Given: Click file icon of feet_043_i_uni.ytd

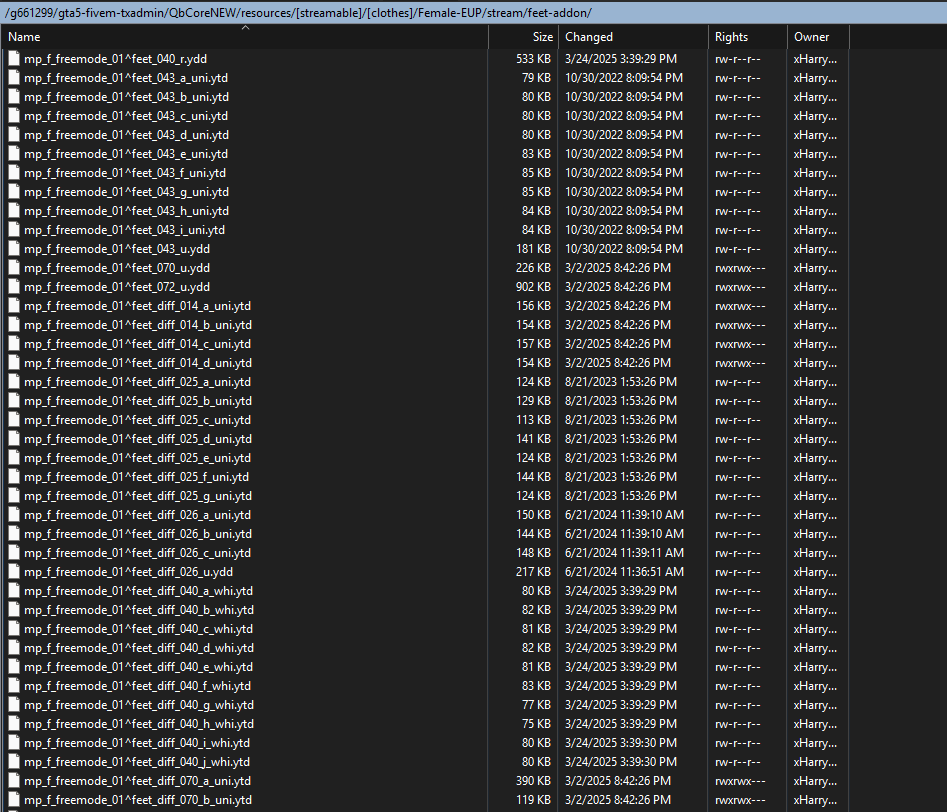Looking at the screenshot, I should click(14, 230).
